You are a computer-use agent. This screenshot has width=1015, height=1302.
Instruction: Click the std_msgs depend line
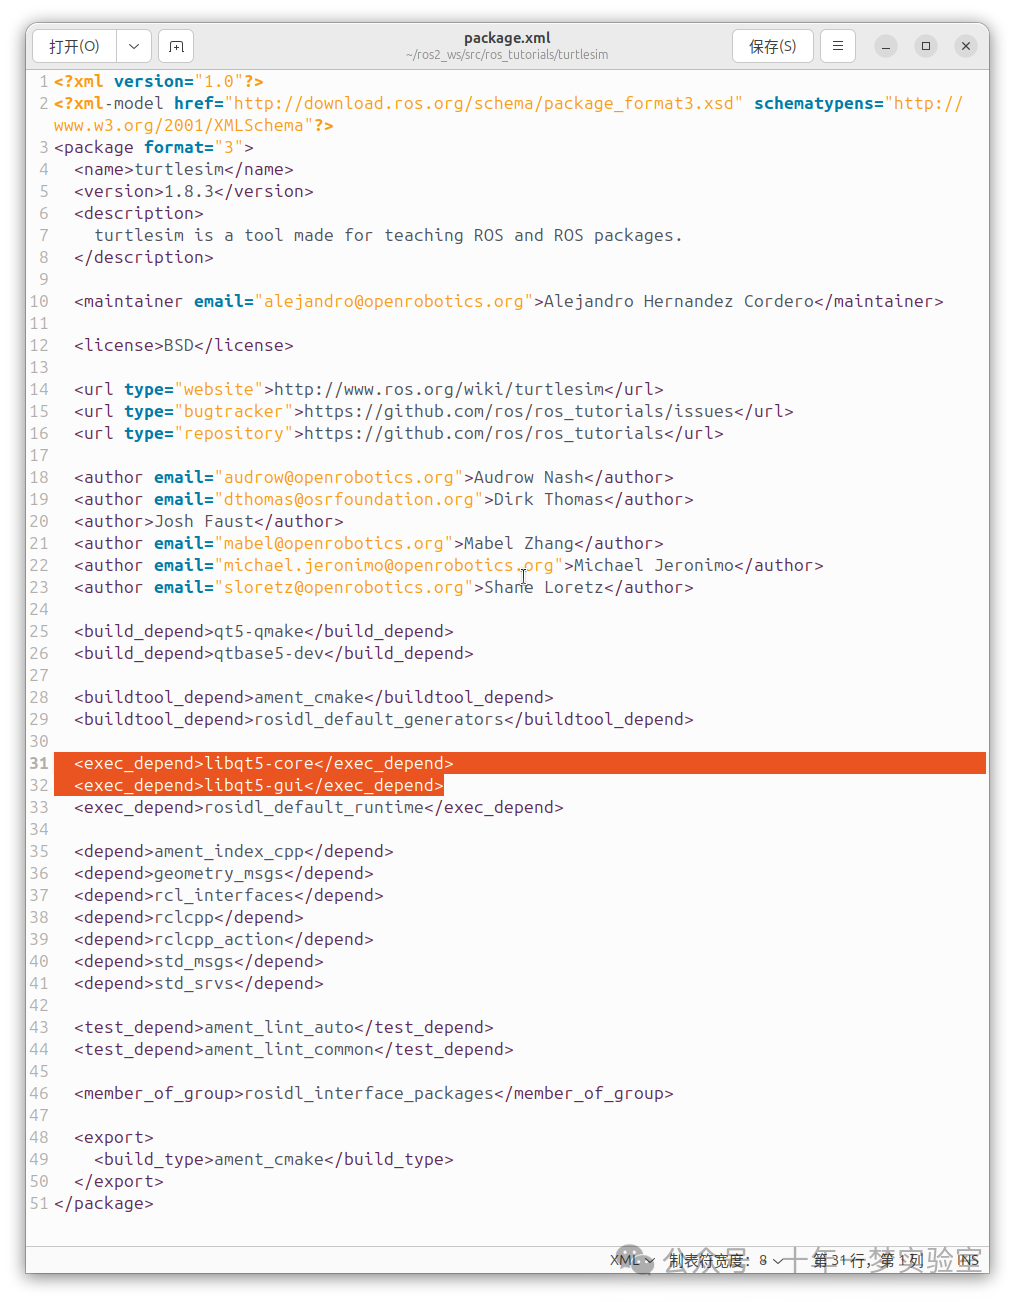coord(199,961)
